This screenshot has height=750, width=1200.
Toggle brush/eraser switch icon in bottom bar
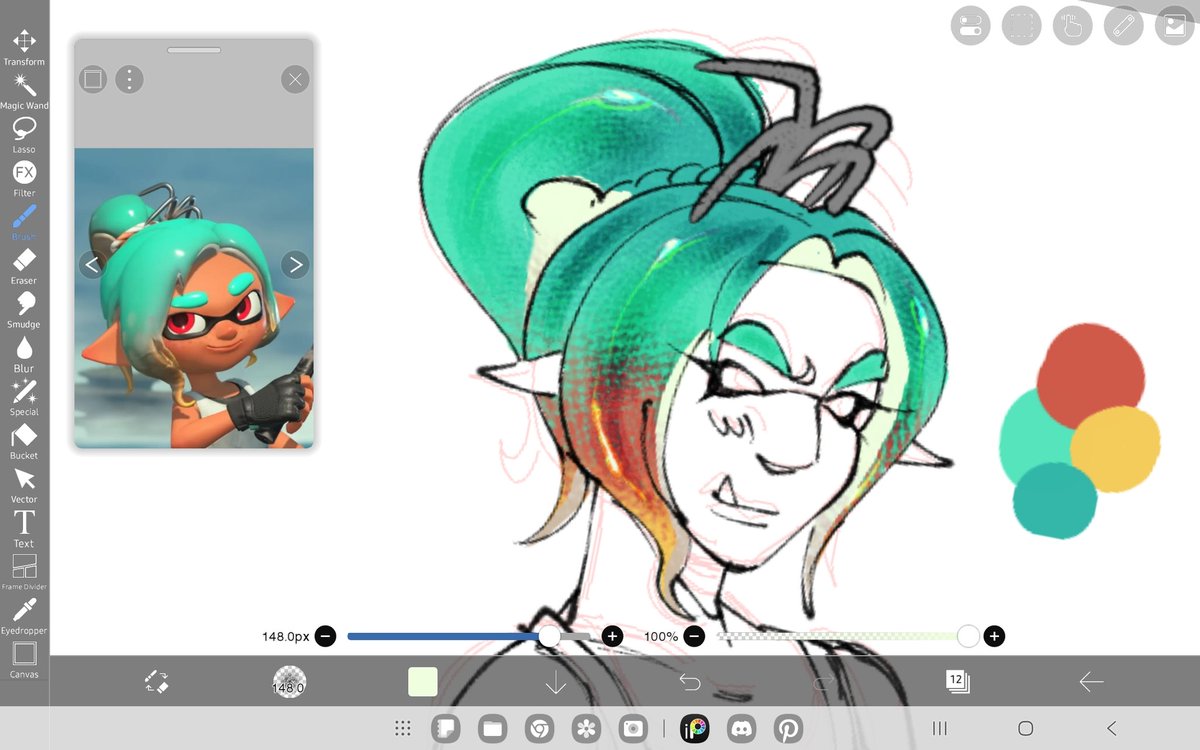(156, 682)
